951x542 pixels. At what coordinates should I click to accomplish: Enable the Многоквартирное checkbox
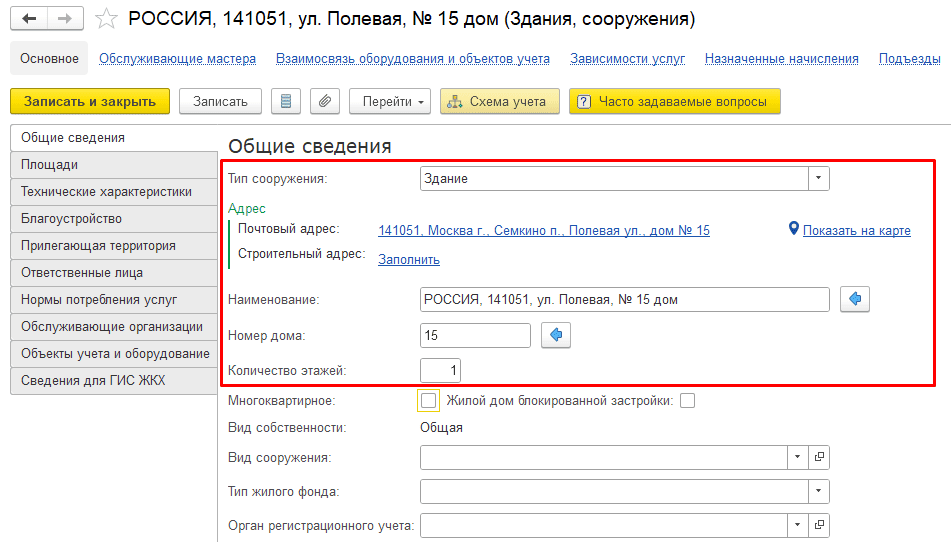click(x=429, y=401)
